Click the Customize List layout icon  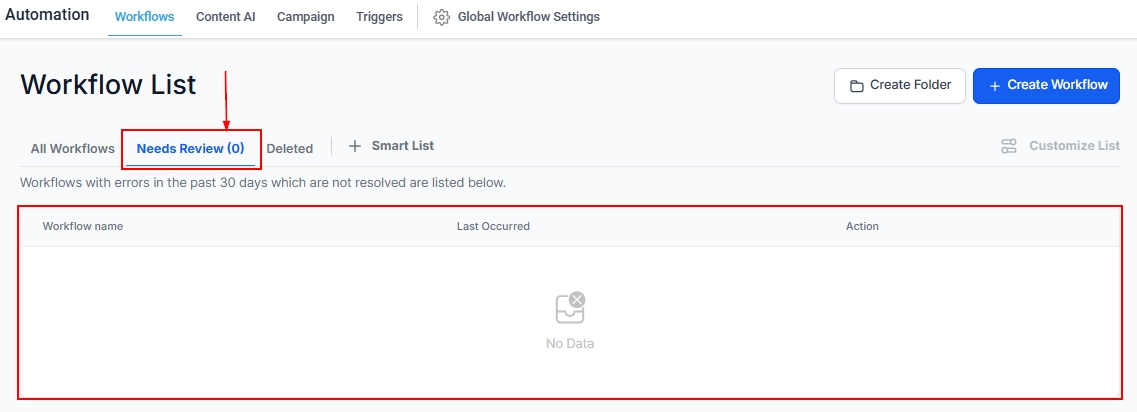click(x=1009, y=146)
